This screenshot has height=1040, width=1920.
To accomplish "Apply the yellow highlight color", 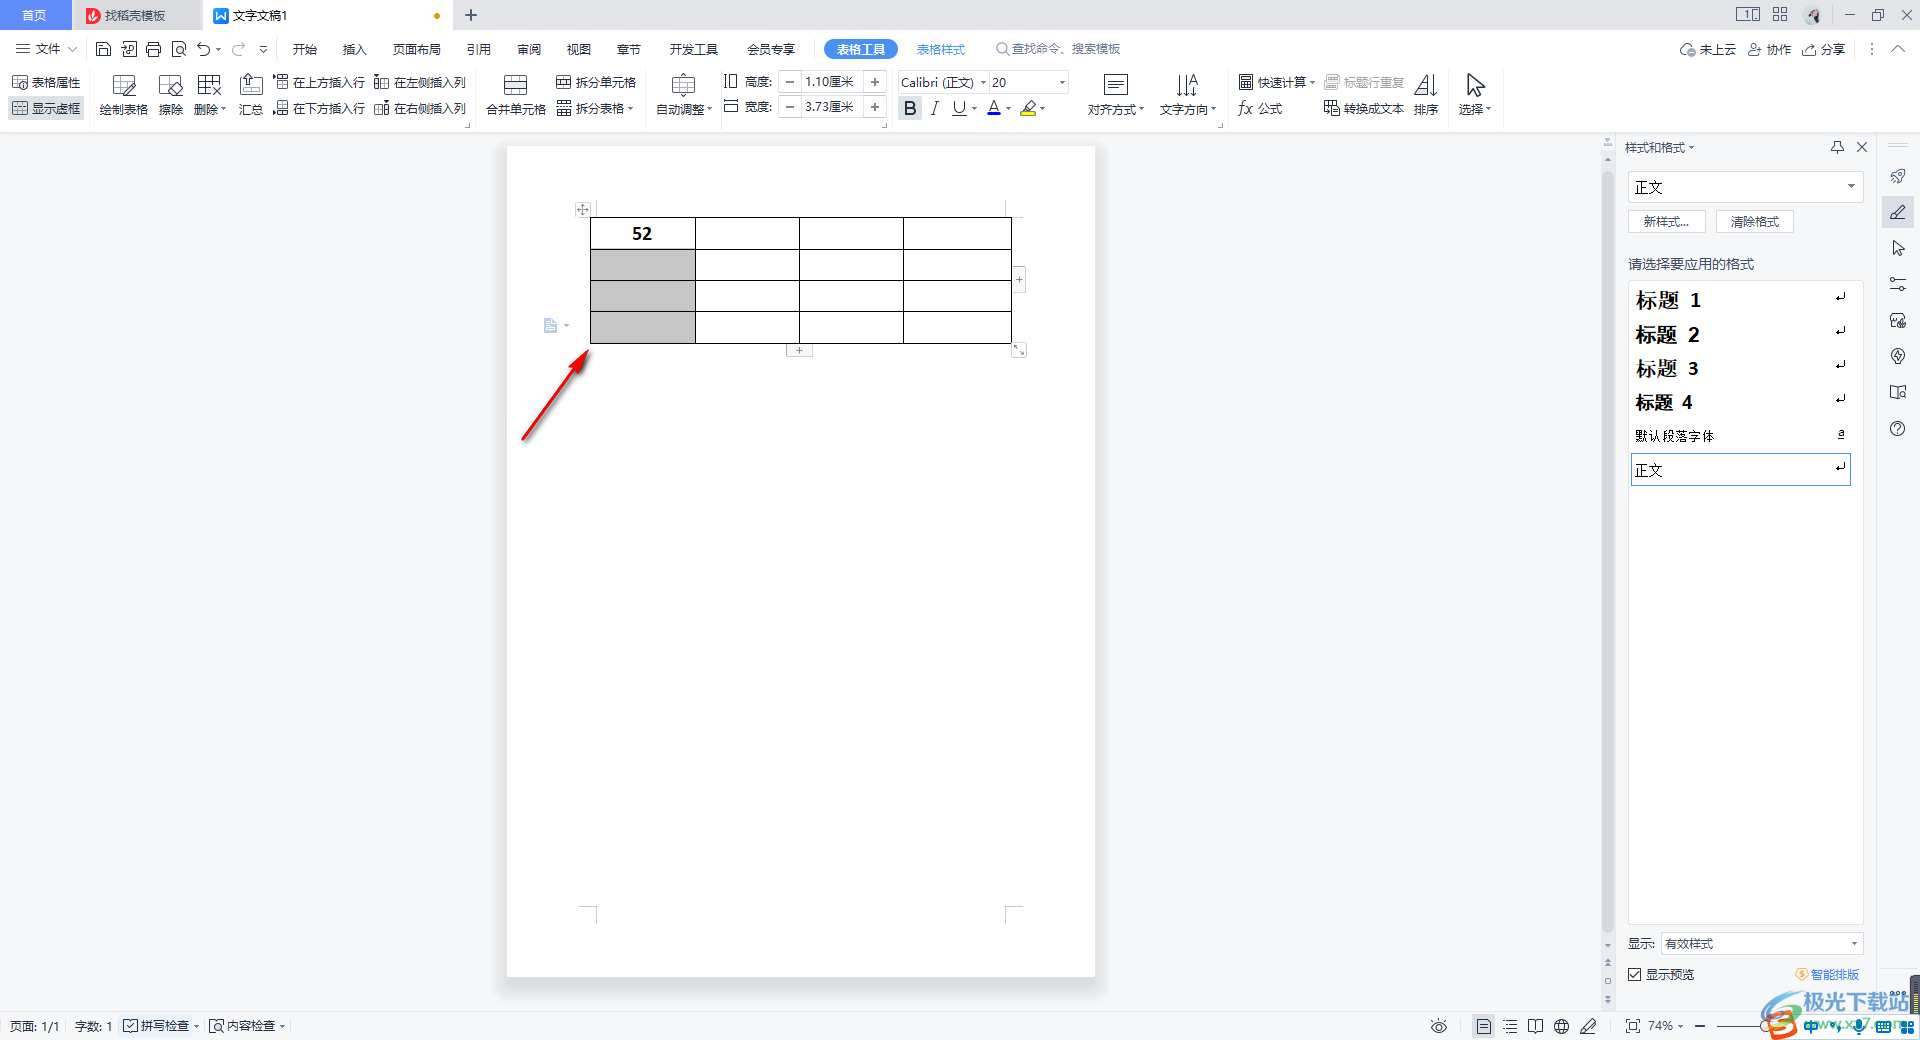I will [1028, 108].
